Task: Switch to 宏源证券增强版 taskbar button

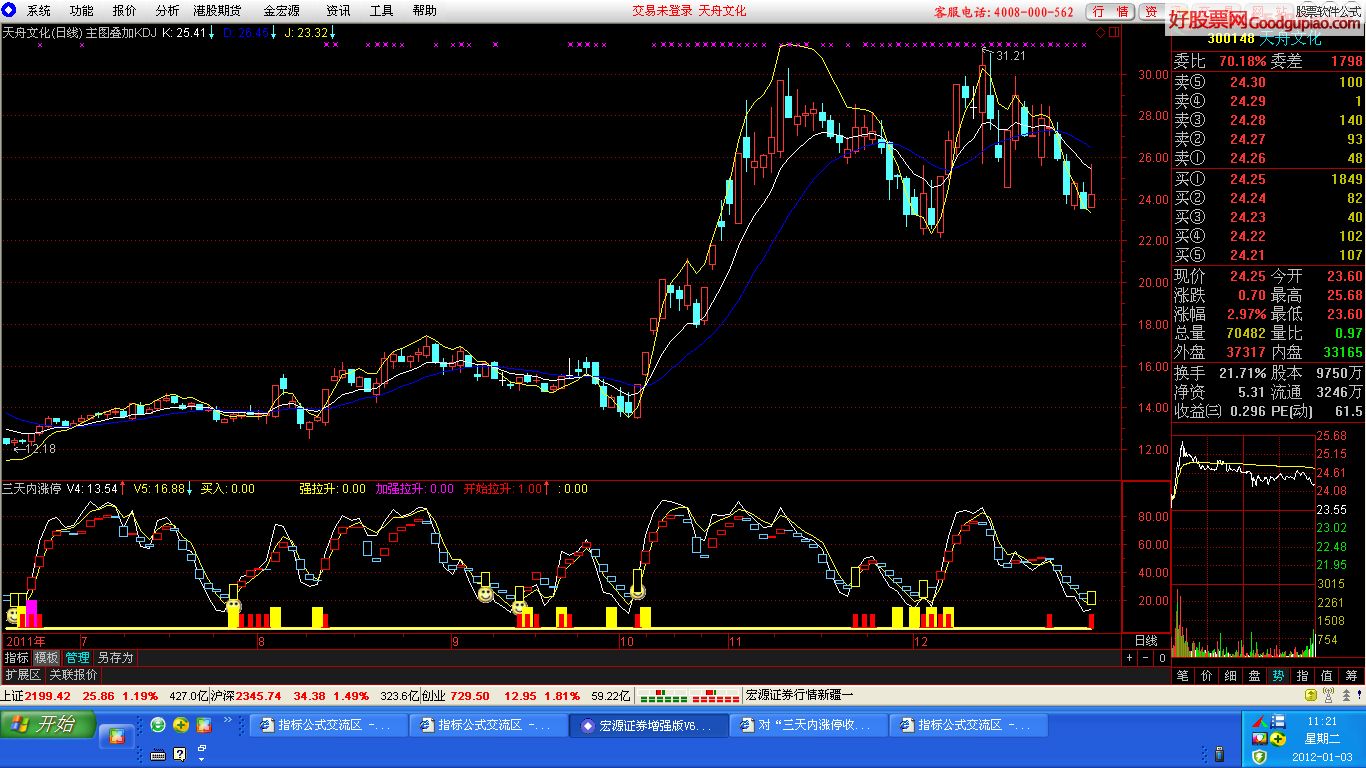Action: click(648, 725)
